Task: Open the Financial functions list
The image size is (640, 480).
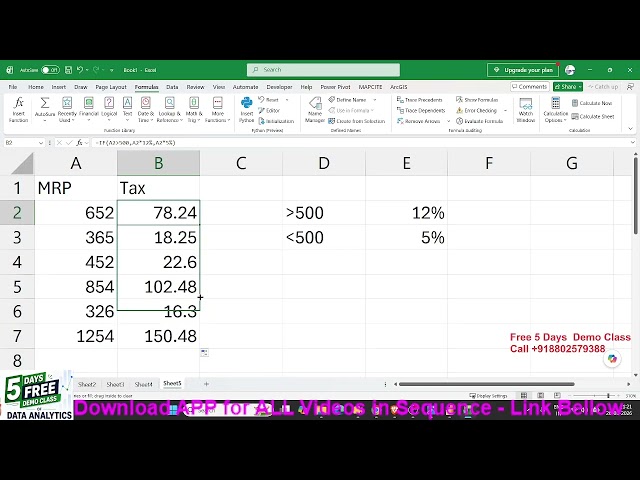Action: [89, 109]
